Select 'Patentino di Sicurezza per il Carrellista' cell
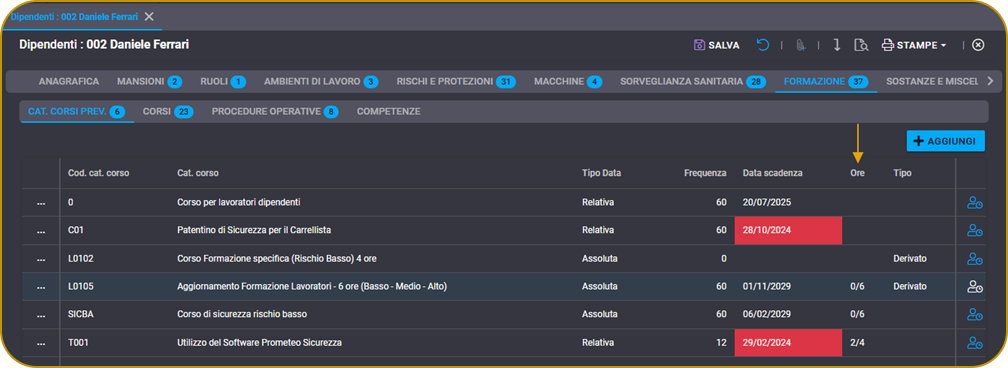Image resolution: width=1008 pixels, height=368 pixels. tap(254, 230)
